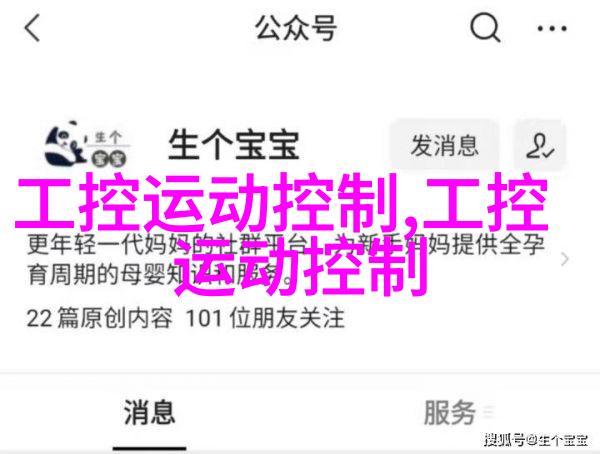Screen dimensions: 600x454
Task: Open the panda avatar of 生个宝宝
Action: pyautogui.click(x=87, y=145)
